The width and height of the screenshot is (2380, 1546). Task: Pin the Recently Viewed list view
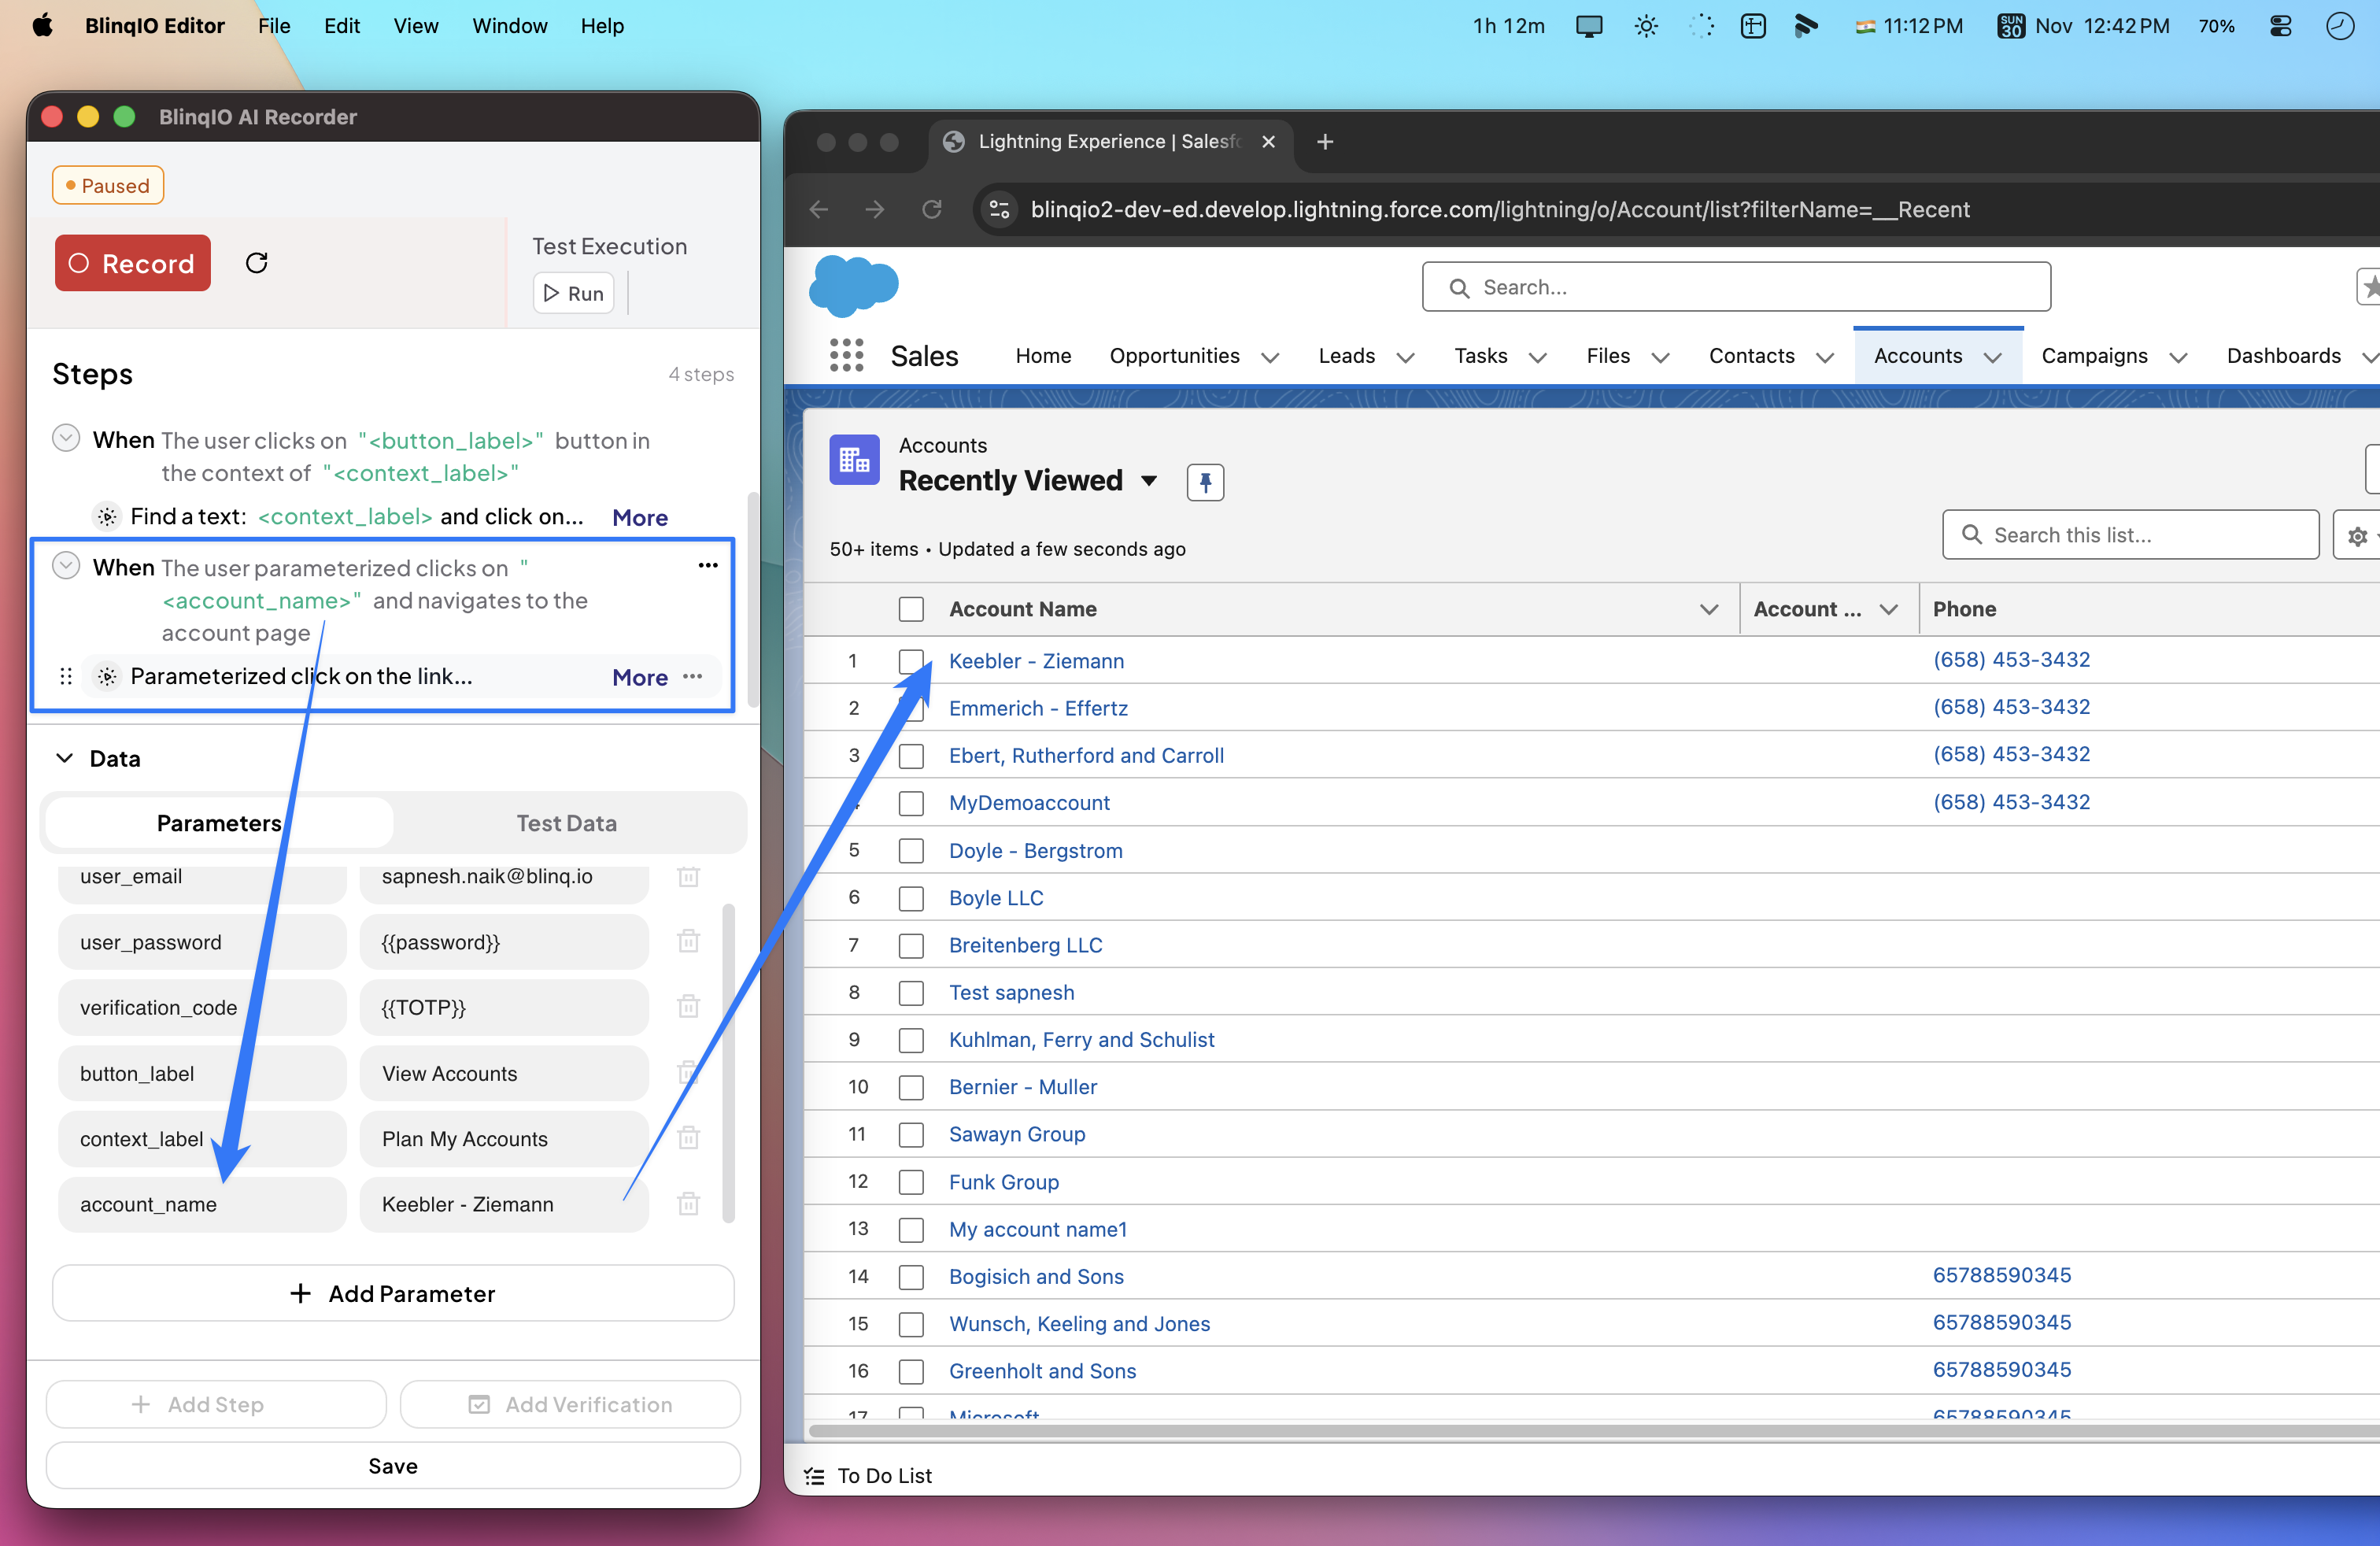[x=1205, y=482]
